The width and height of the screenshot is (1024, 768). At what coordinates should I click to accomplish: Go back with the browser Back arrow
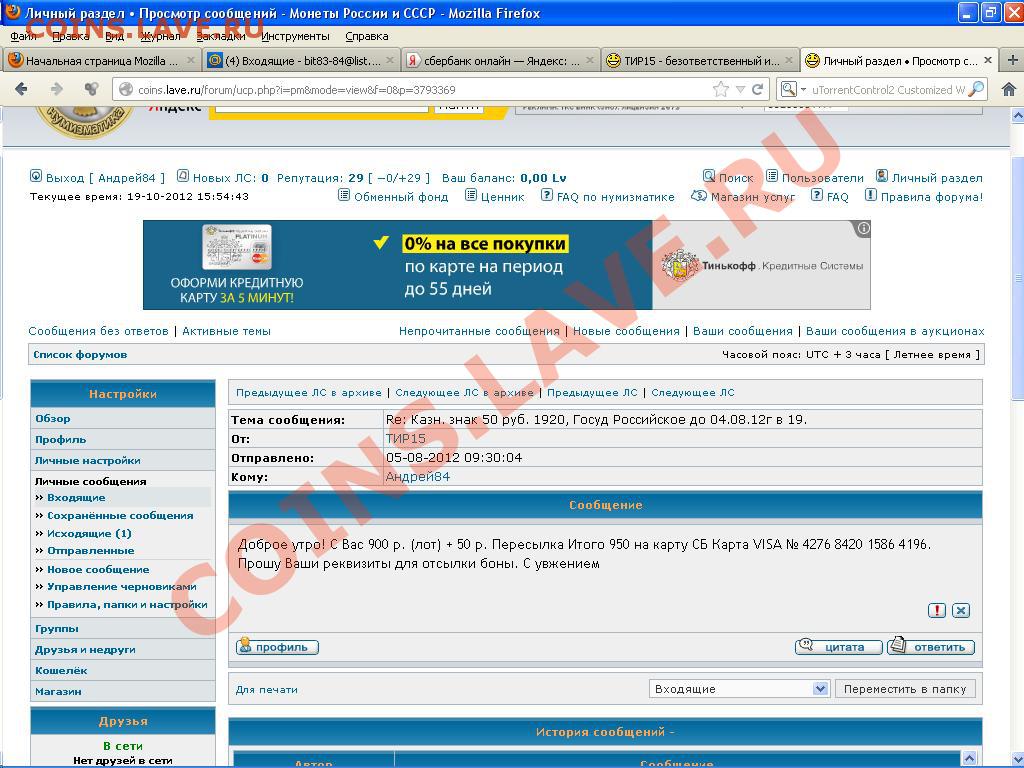coord(21,89)
